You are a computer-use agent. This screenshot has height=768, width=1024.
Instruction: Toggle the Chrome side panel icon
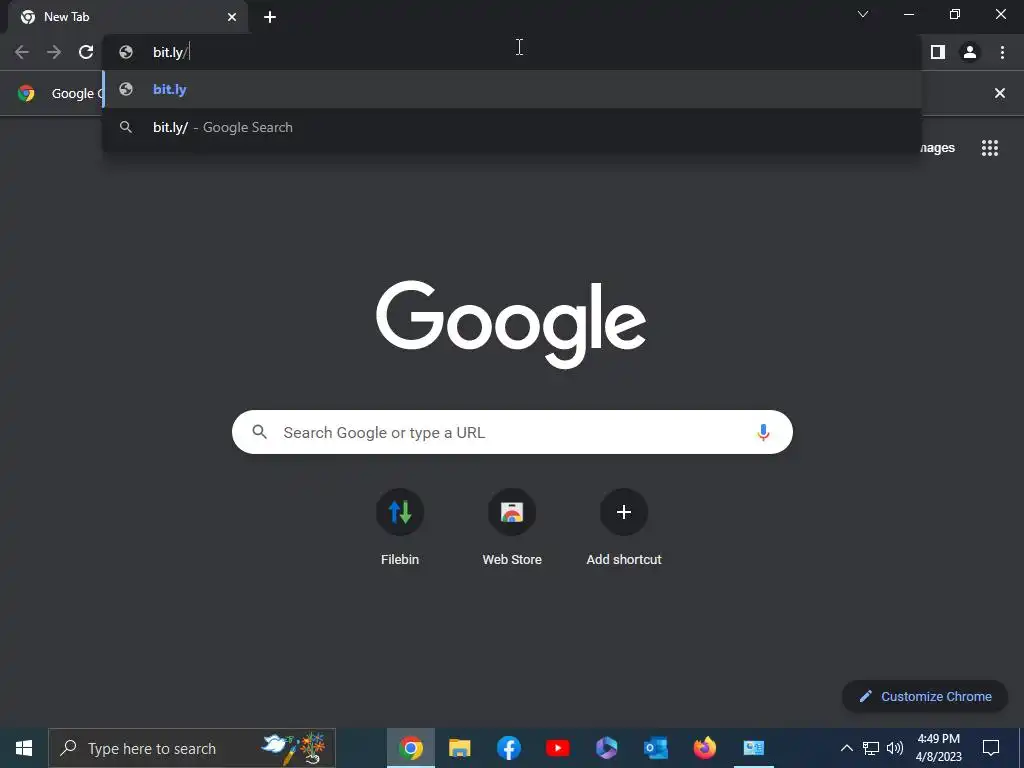click(938, 52)
